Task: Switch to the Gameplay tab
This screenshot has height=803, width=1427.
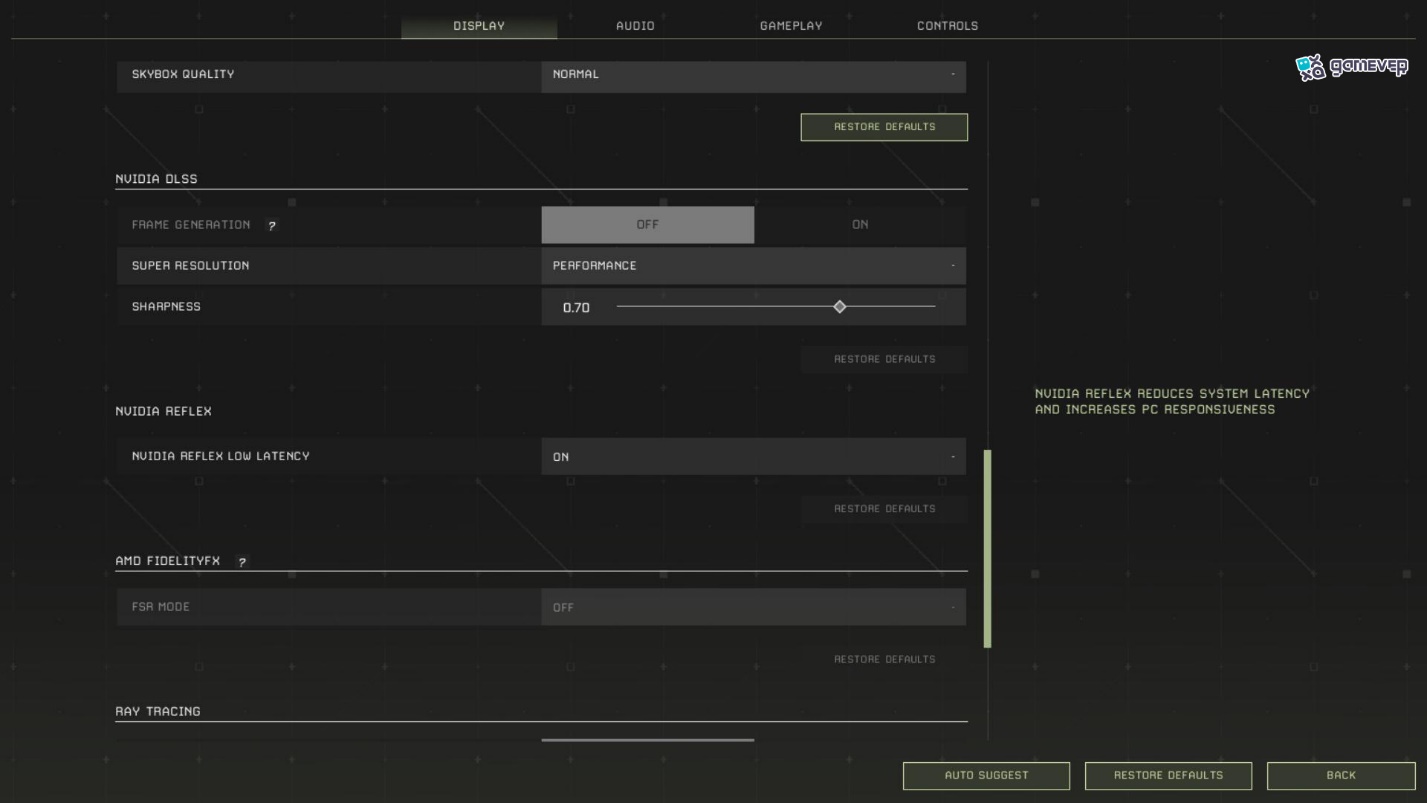Action: tap(791, 26)
